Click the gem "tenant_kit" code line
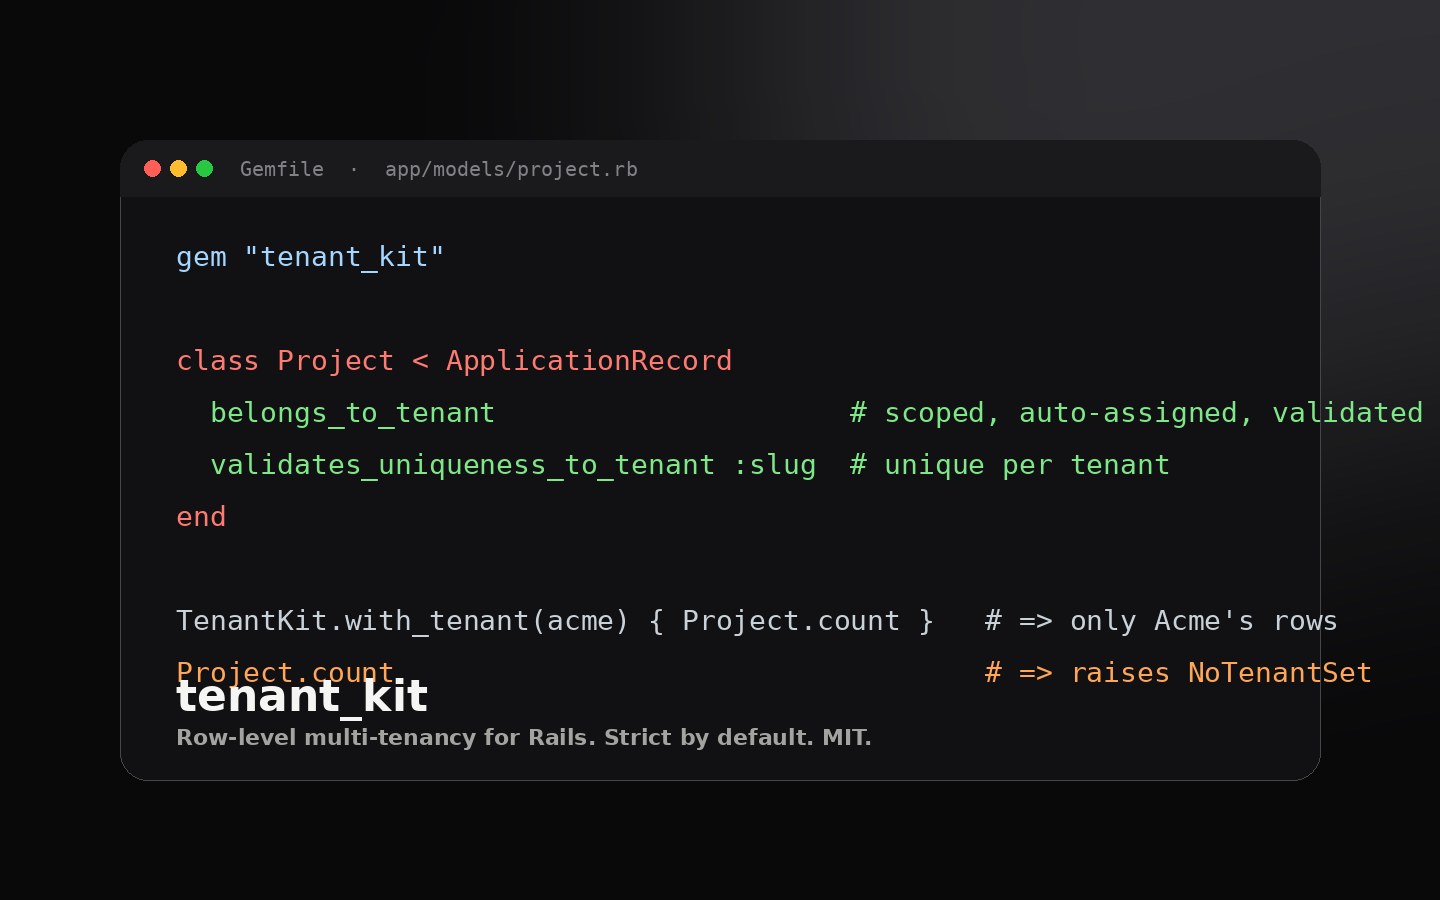Screen dimensions: 1440x900 (x=310, y=257)
